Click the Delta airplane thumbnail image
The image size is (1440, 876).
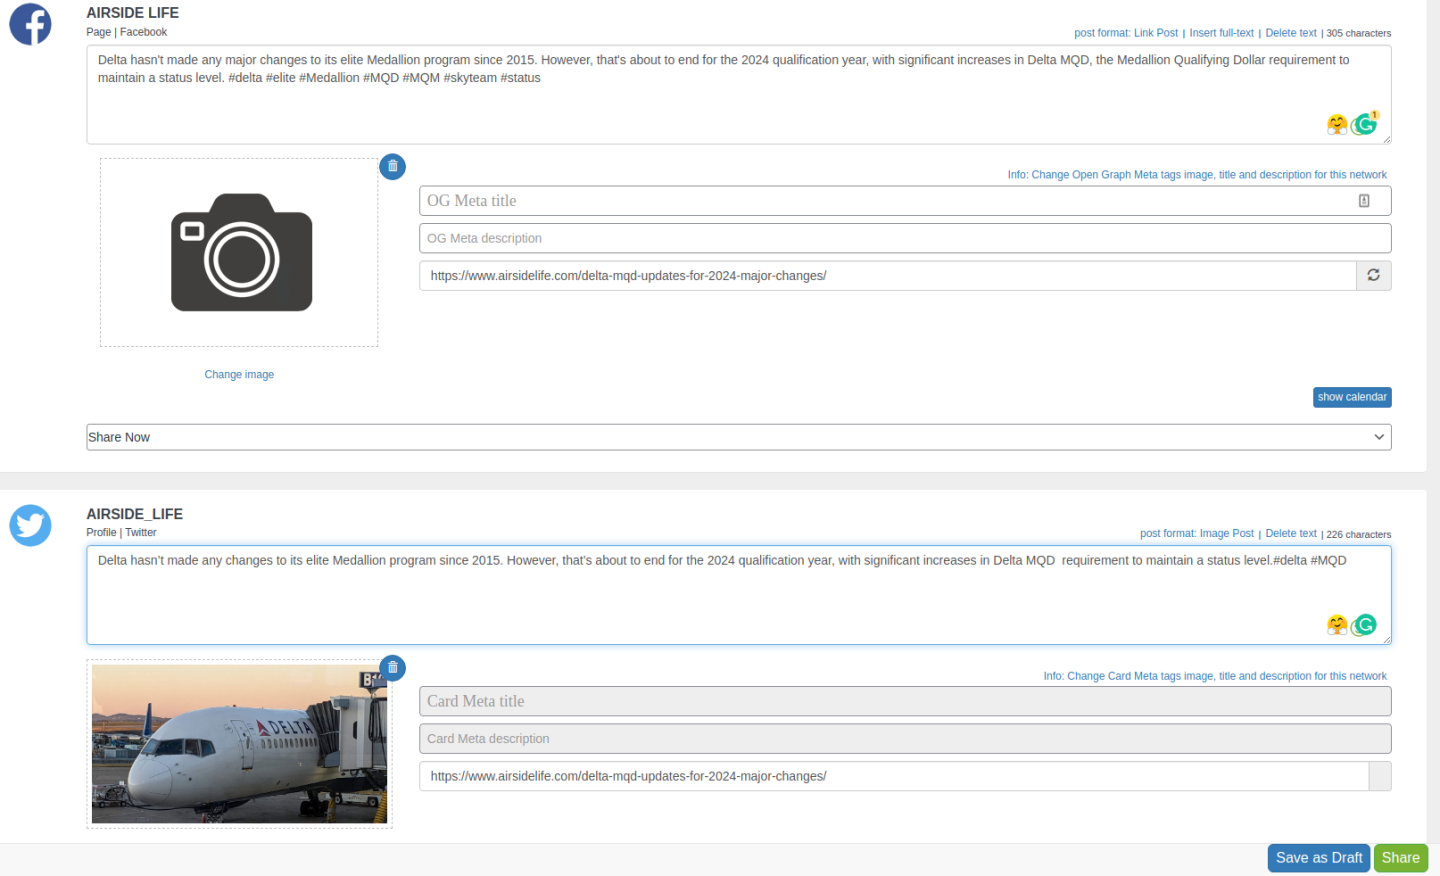[239, 744]
